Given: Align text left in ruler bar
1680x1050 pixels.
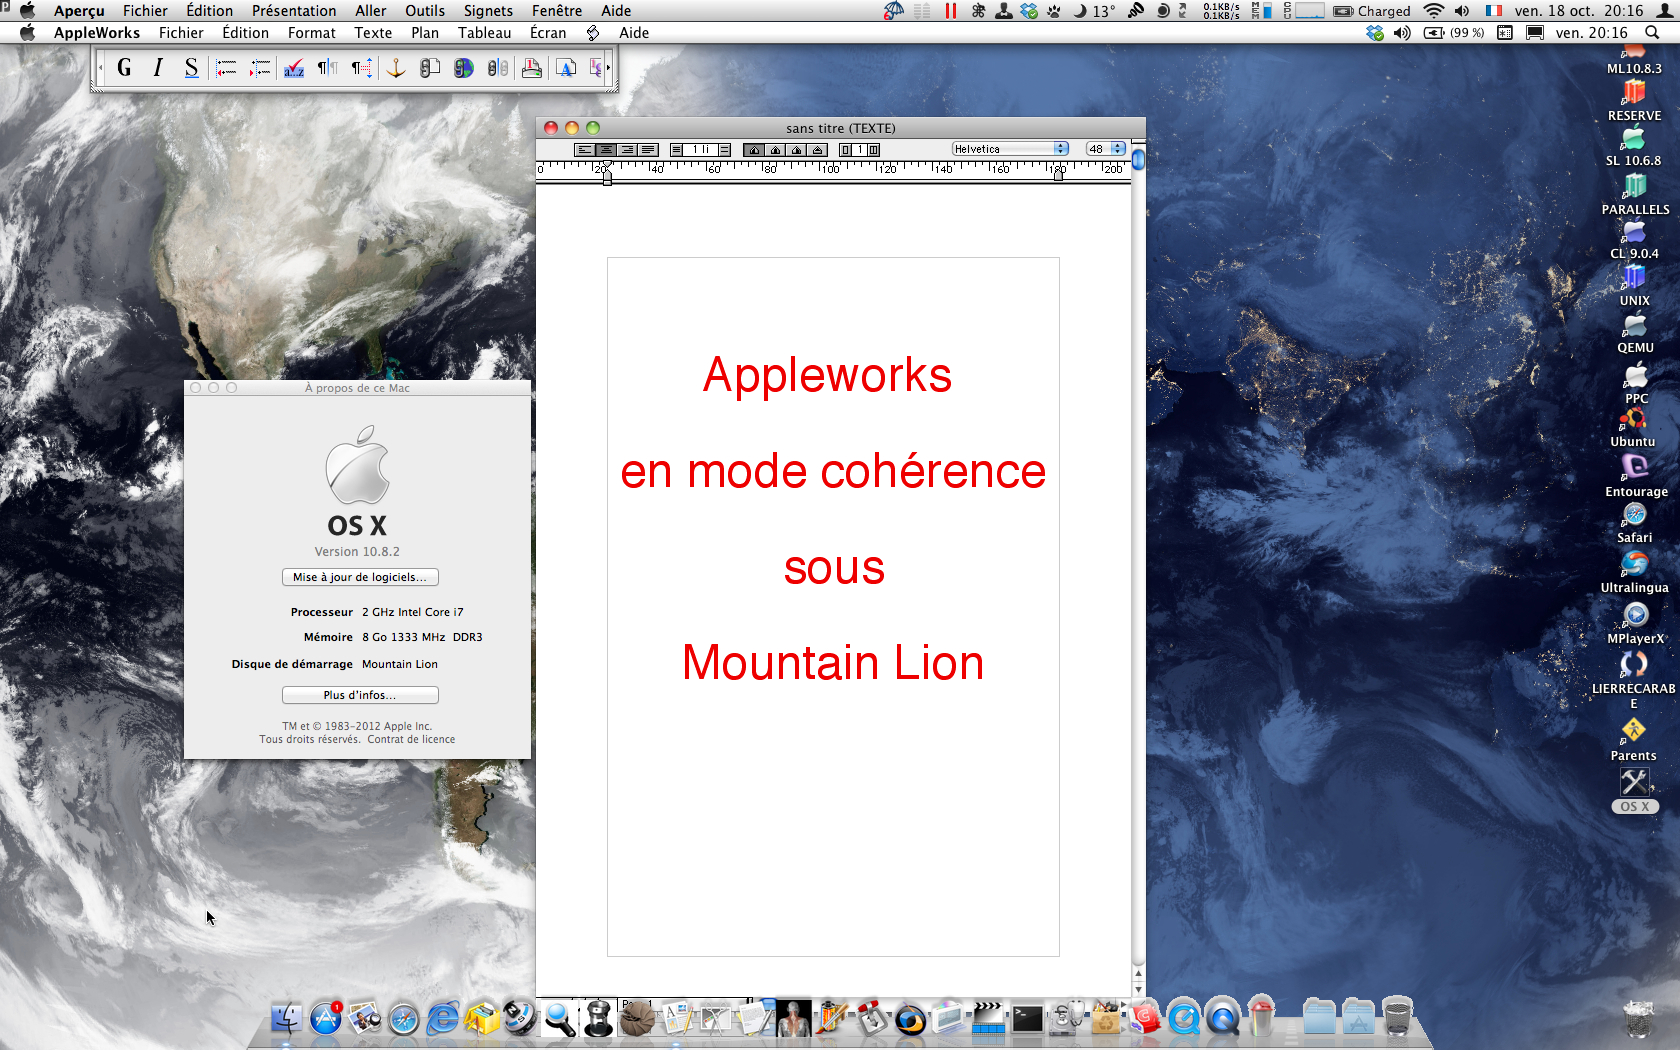Looking at the screenshot, I should [585, 149].
